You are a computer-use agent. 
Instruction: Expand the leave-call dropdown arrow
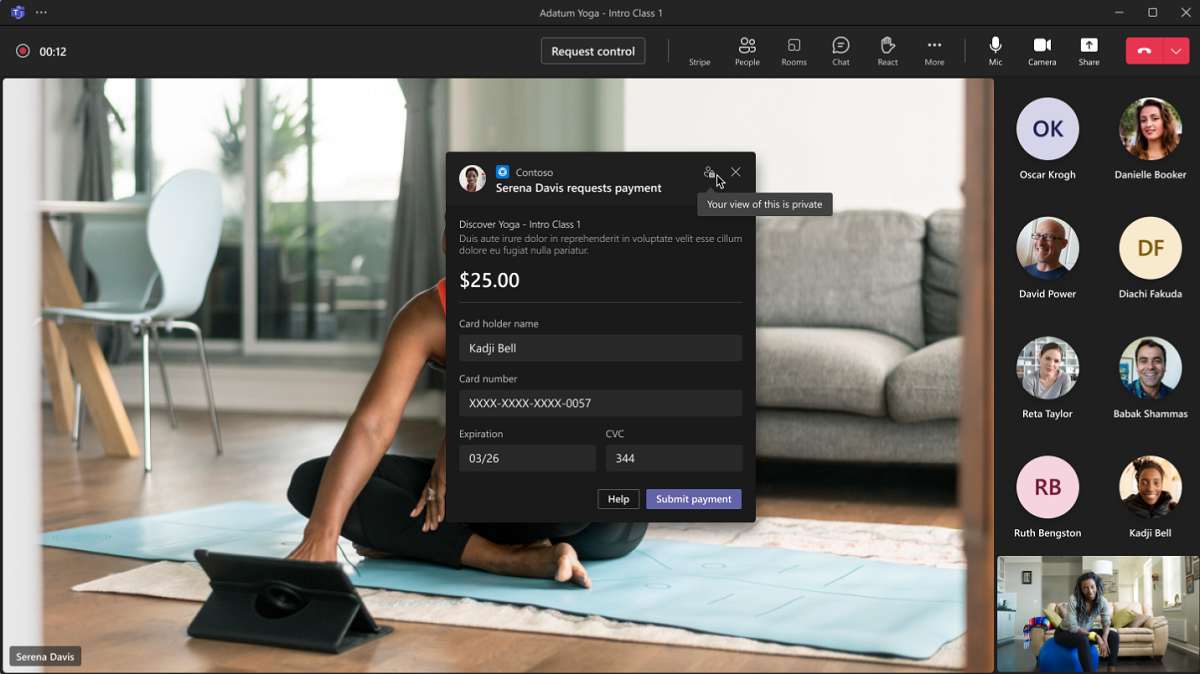coord(1176,51)
